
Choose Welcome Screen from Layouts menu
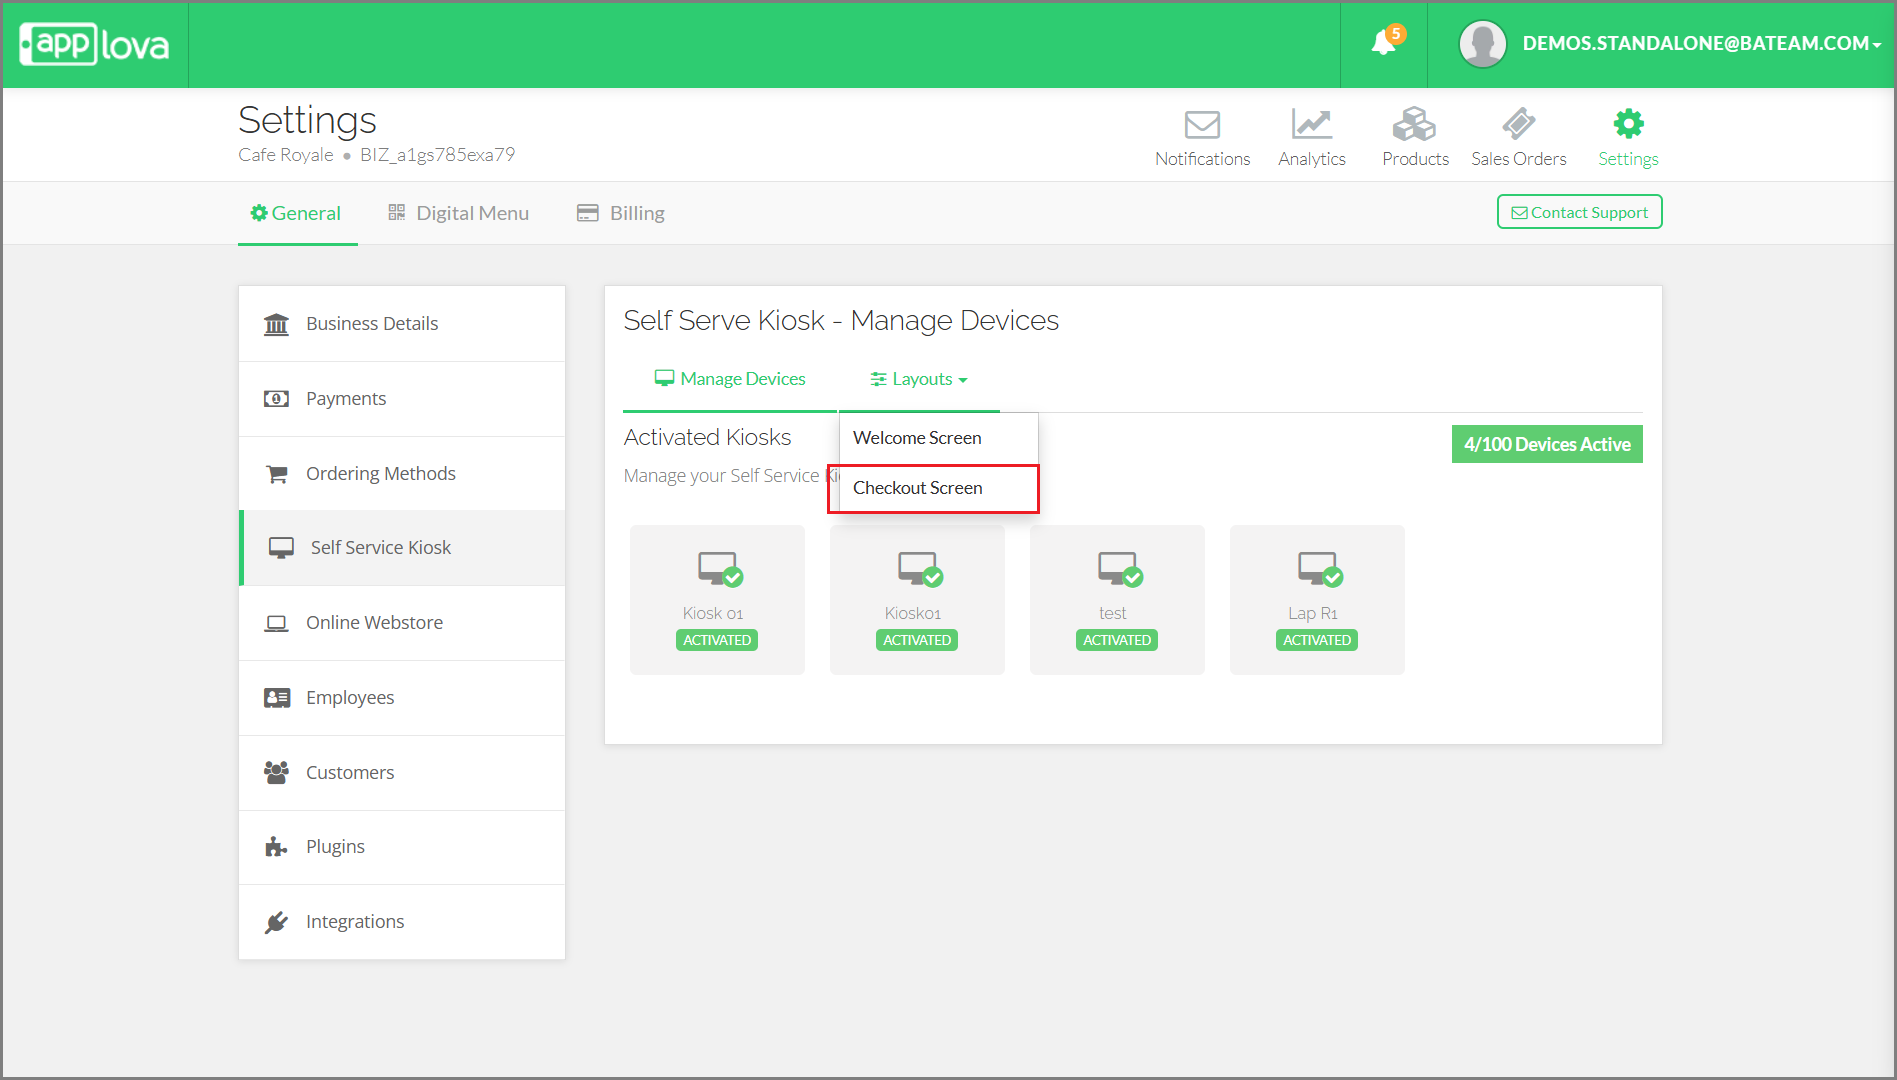coord(938,438)
